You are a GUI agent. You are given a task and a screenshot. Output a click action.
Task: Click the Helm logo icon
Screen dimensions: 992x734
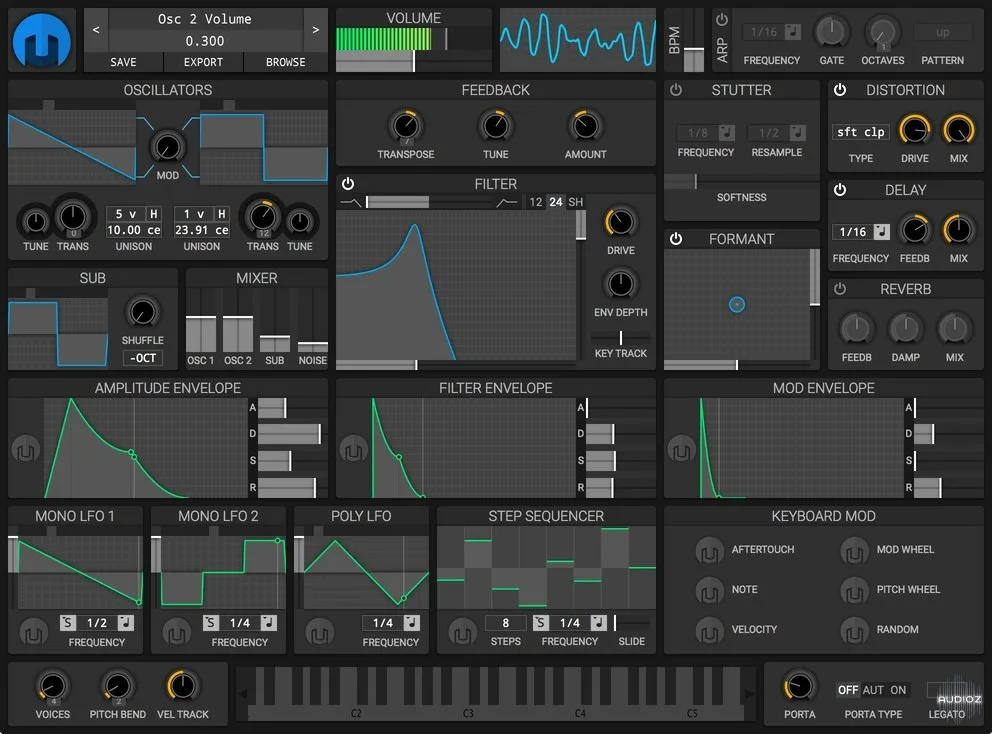click(x=42, y=40)
